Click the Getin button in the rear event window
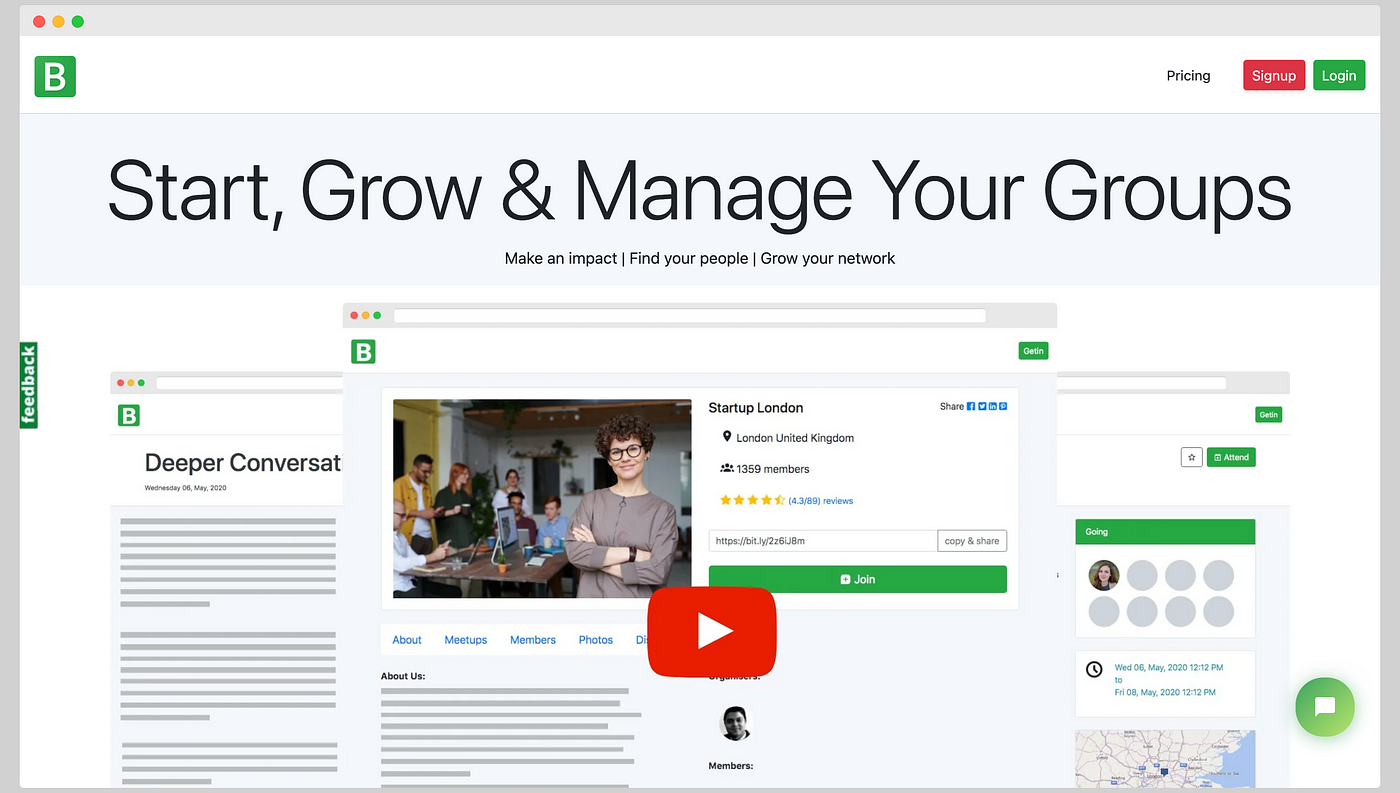The width and height of the screenshot is (1400, 793). 1268,415
